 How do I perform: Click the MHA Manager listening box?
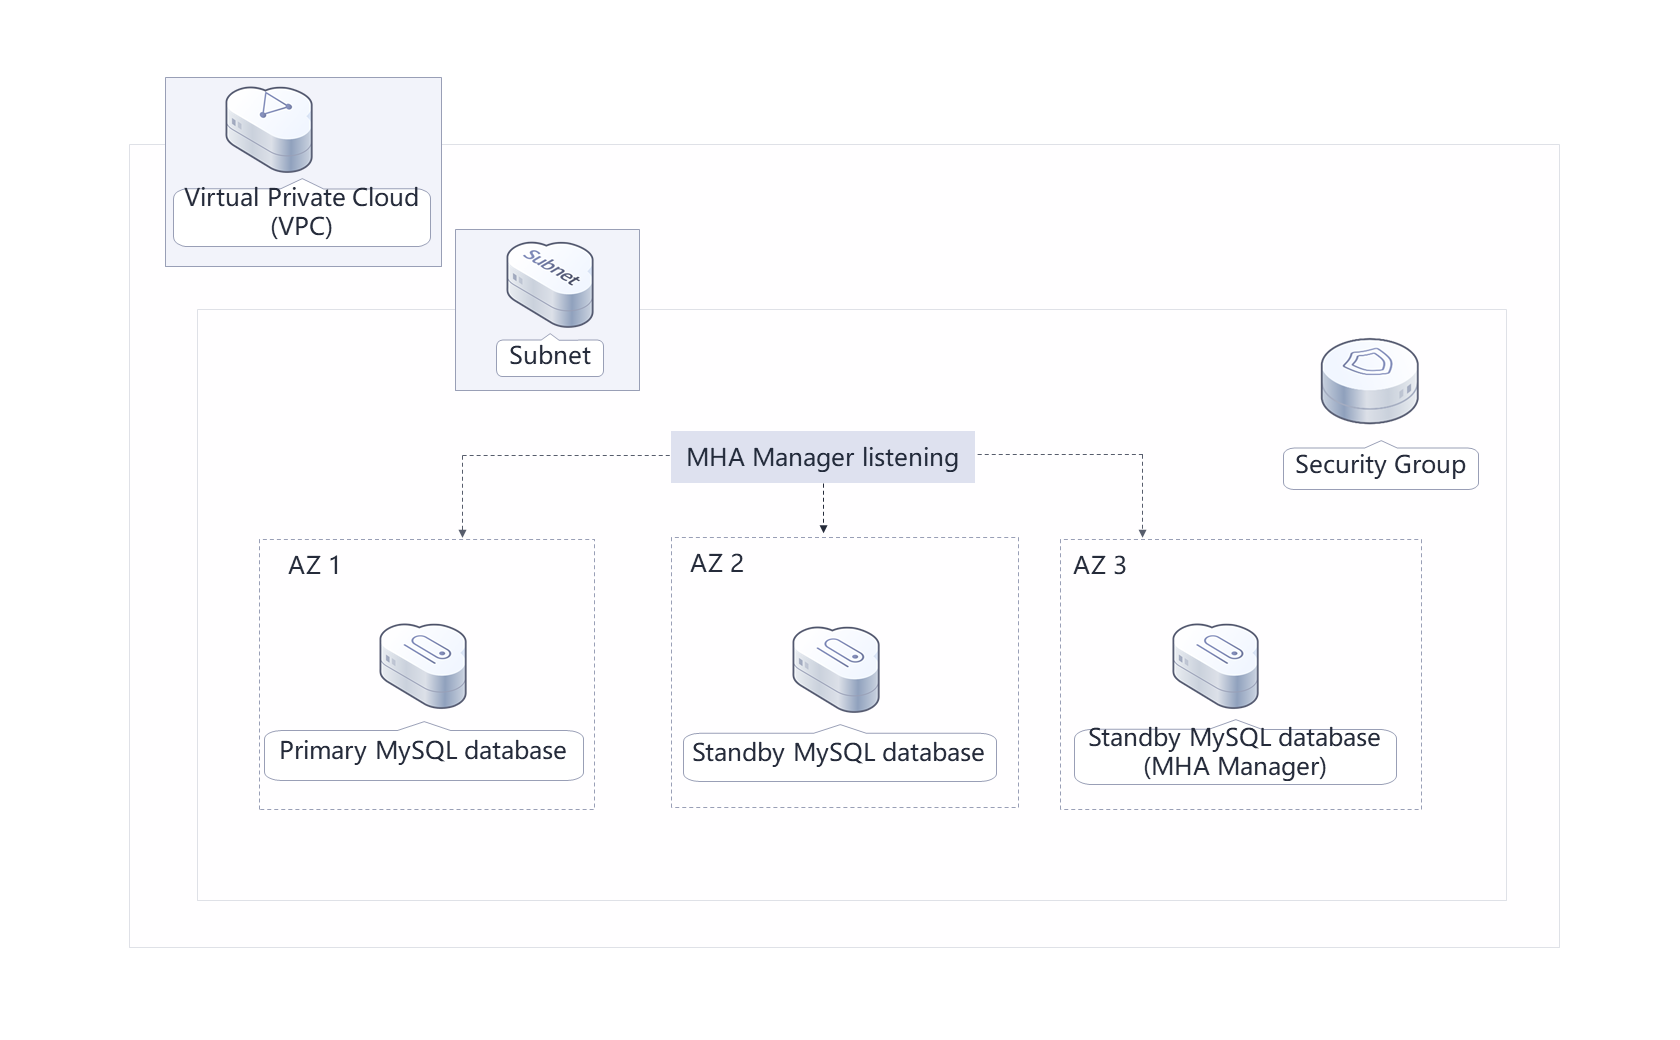822,457
